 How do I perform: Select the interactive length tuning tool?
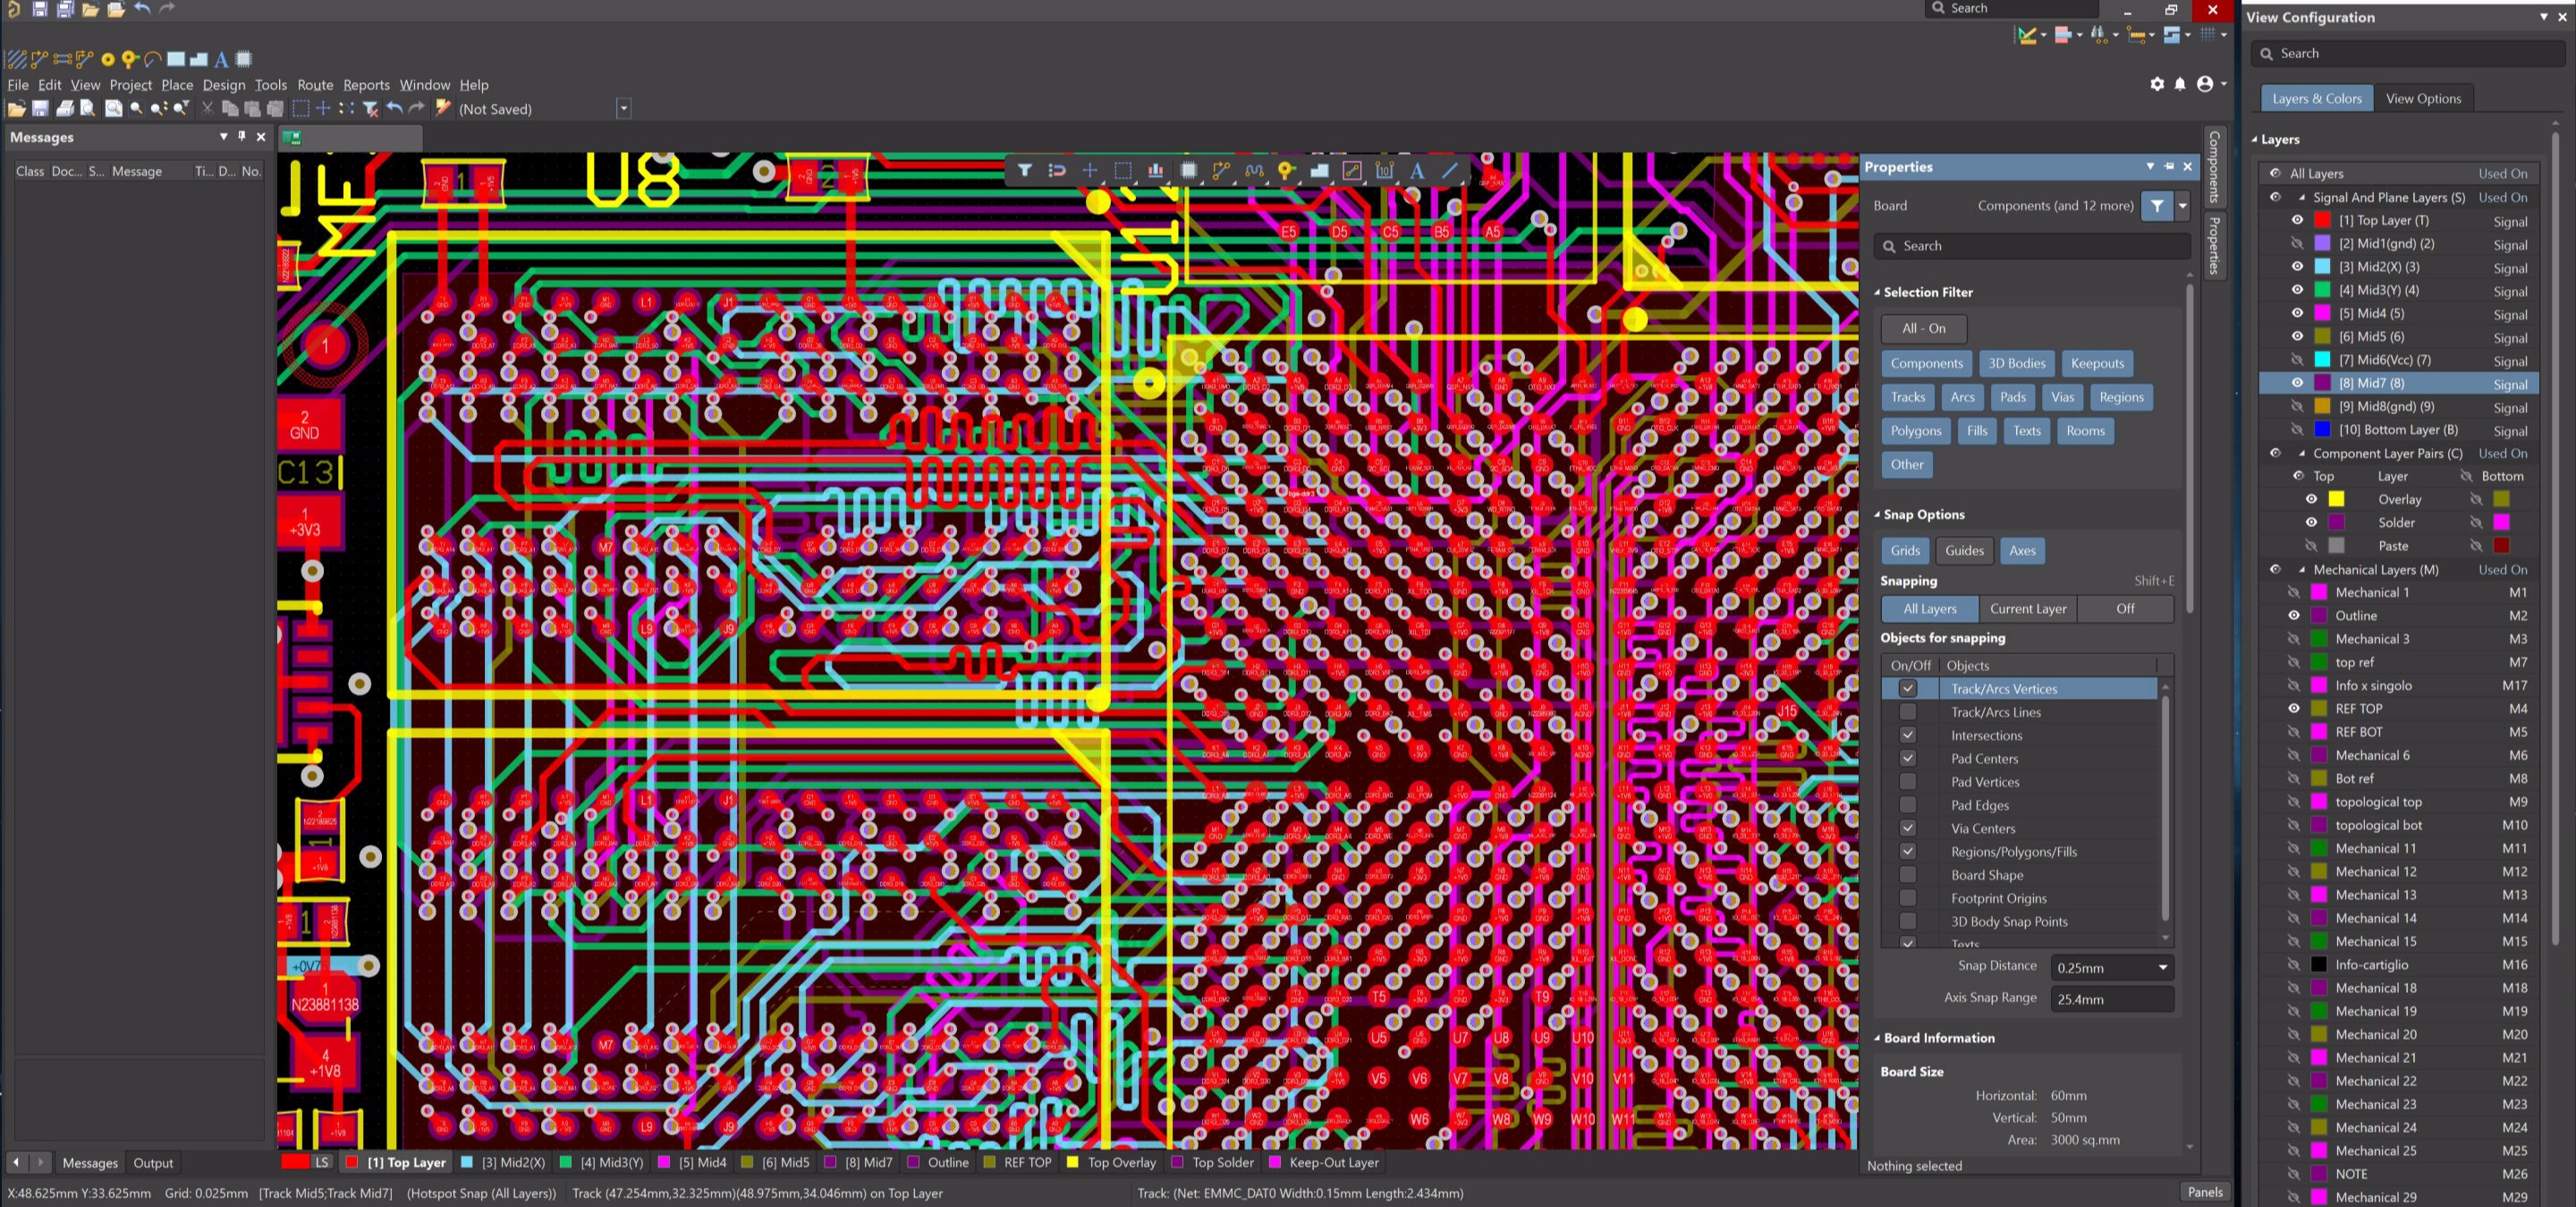point(1254,171)
